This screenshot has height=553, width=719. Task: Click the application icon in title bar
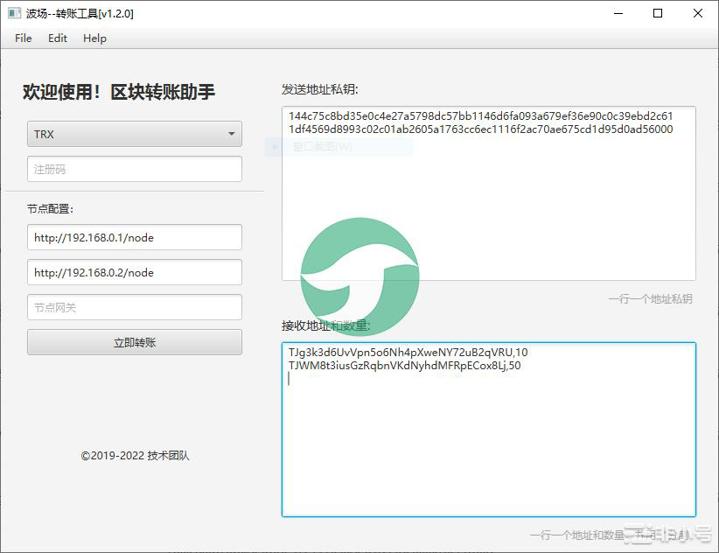click(14, 13)
